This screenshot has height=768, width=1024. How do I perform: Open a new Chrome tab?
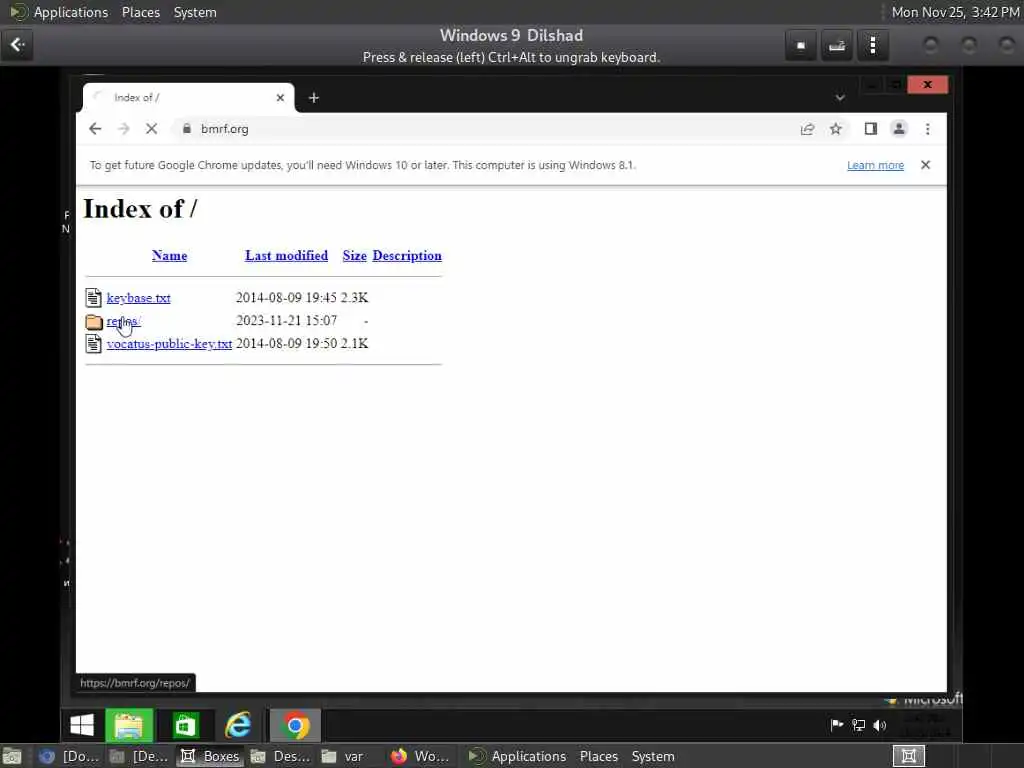click(313, 97)
